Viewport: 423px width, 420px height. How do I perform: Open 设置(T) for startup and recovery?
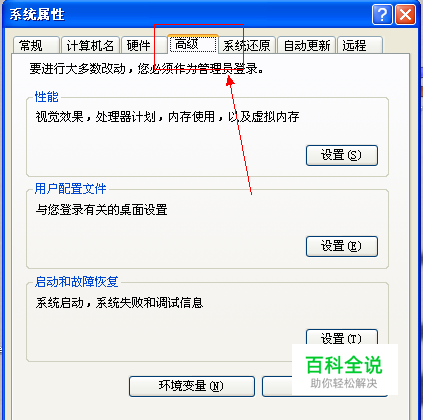pyautogui.click(x=342, y=337)
